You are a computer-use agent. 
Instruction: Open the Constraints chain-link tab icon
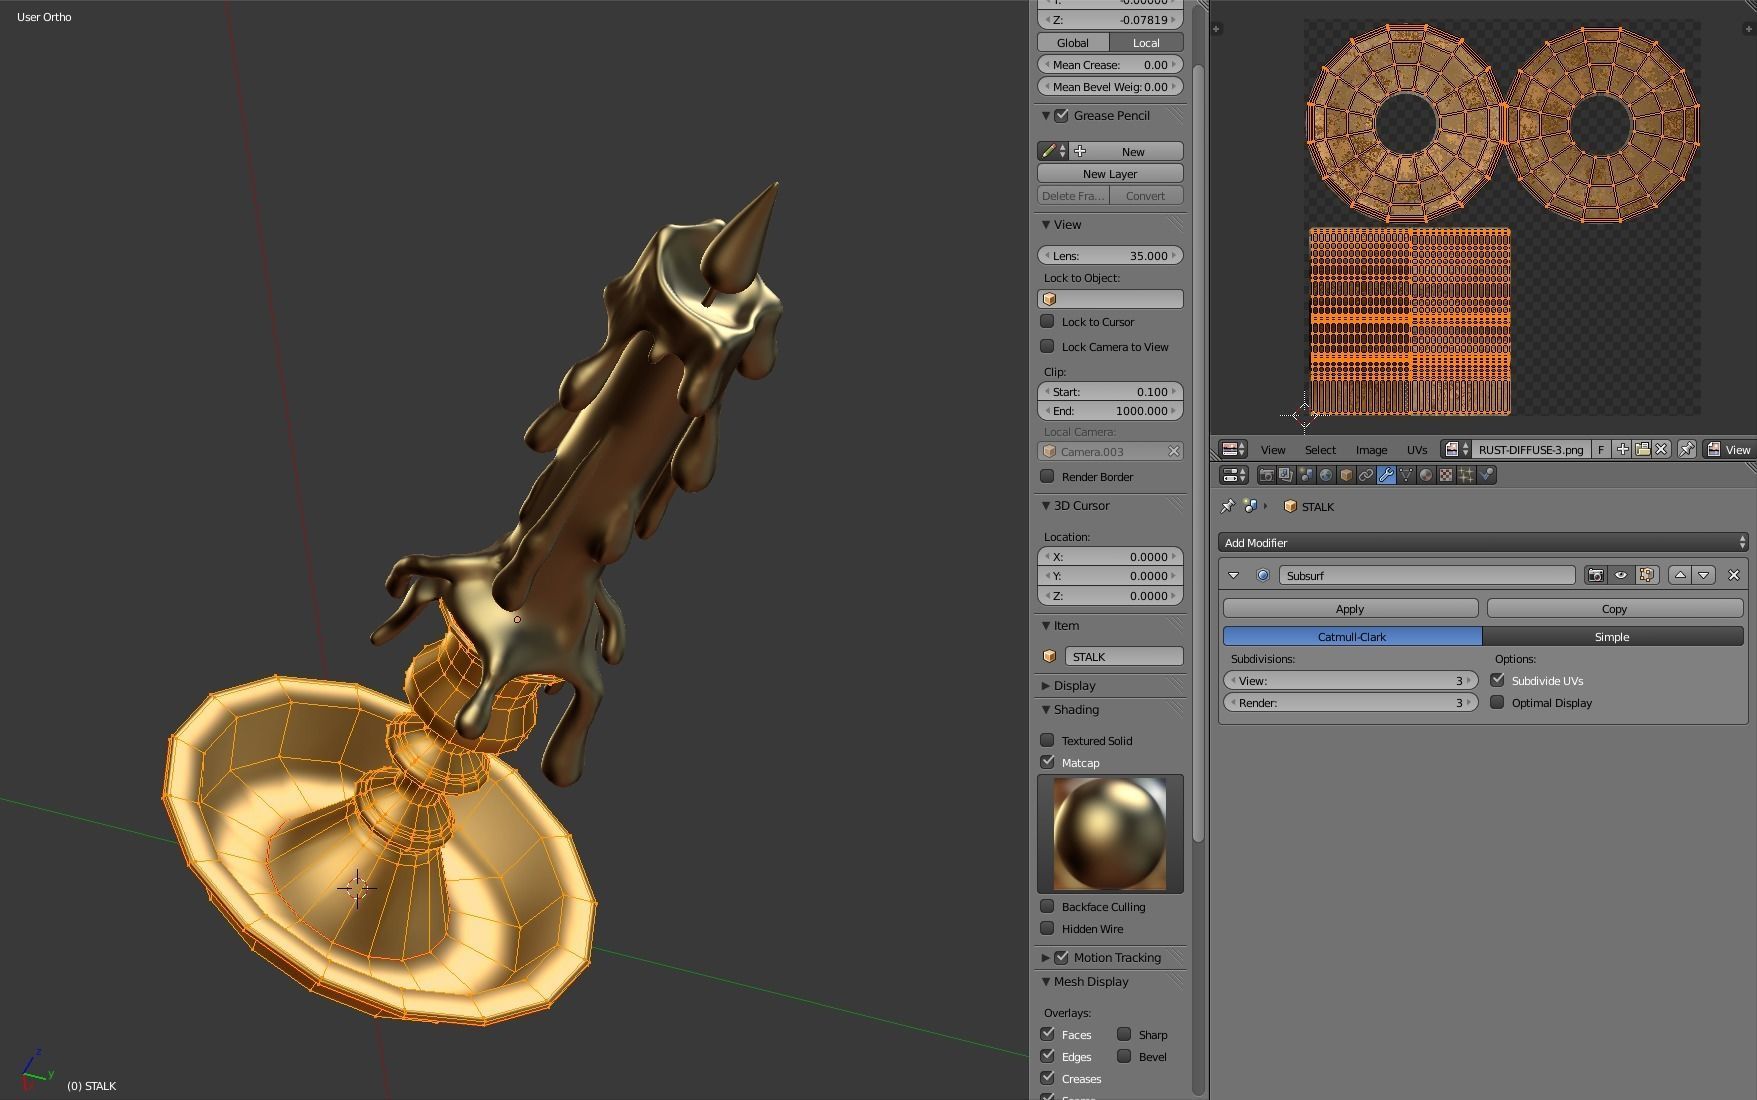pyautogui.click(x=1366, y=475)
